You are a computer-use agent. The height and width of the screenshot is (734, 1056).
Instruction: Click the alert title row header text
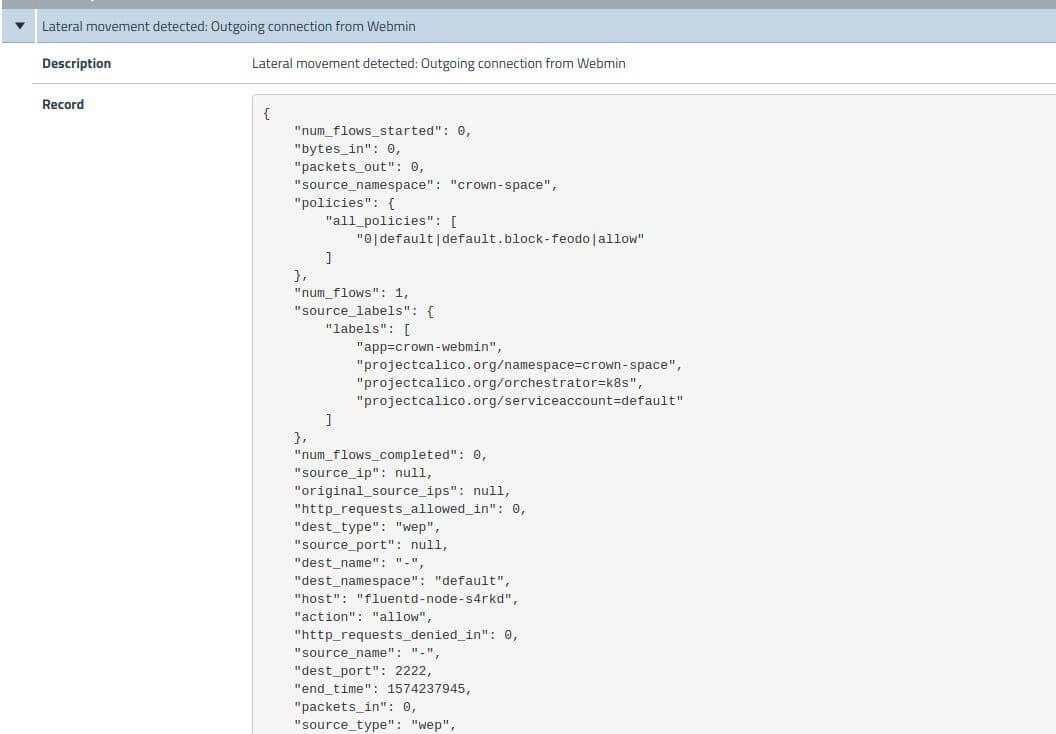click(x=228, y=26)
